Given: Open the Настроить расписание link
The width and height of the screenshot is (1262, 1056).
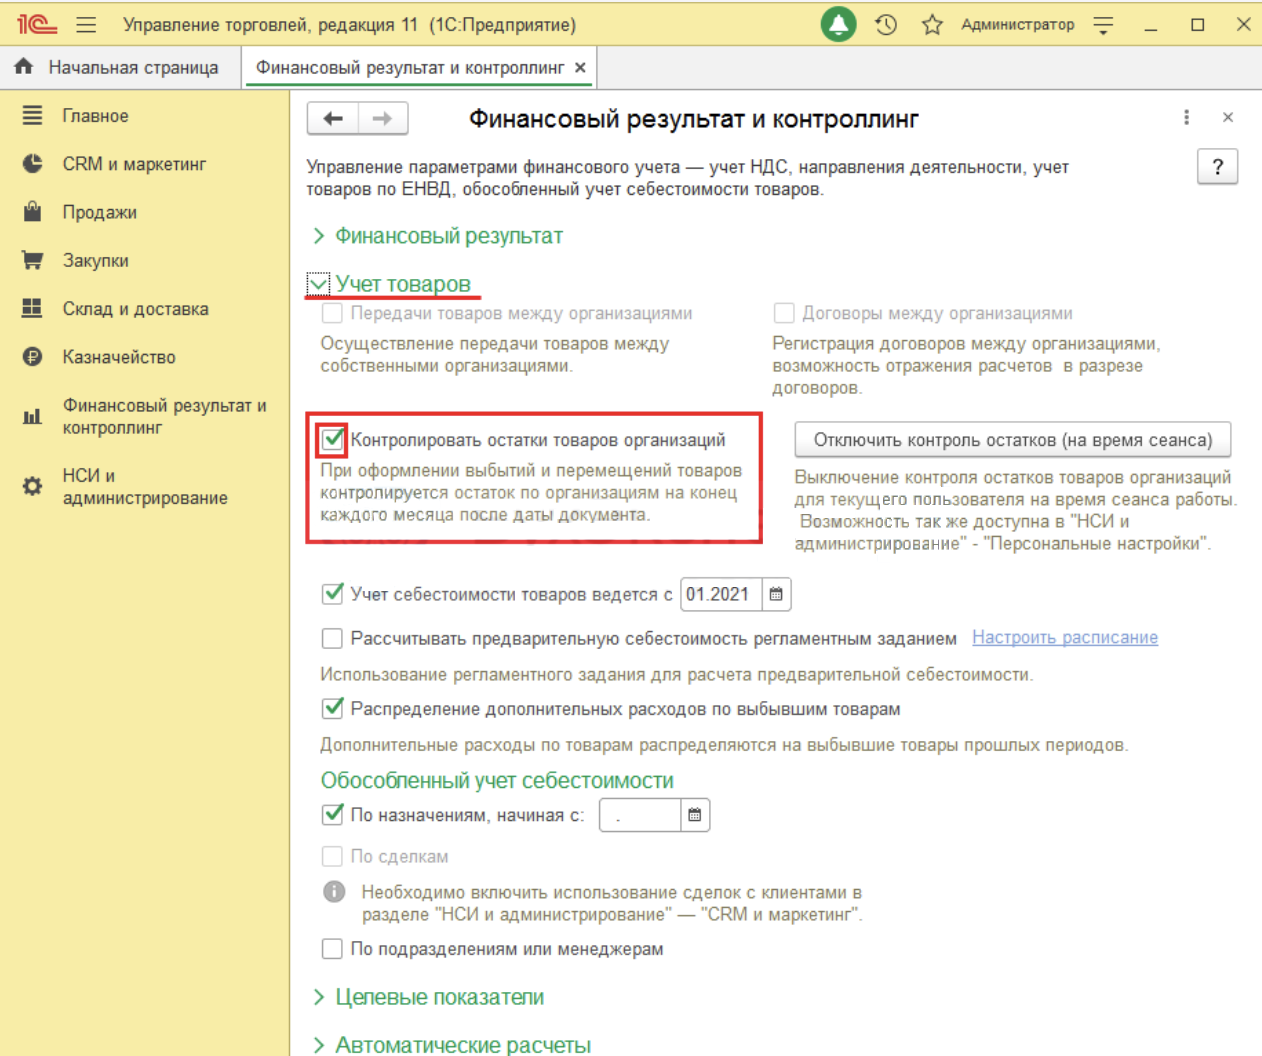Looking at the screenshot, I should click(x=1064, y=637).
